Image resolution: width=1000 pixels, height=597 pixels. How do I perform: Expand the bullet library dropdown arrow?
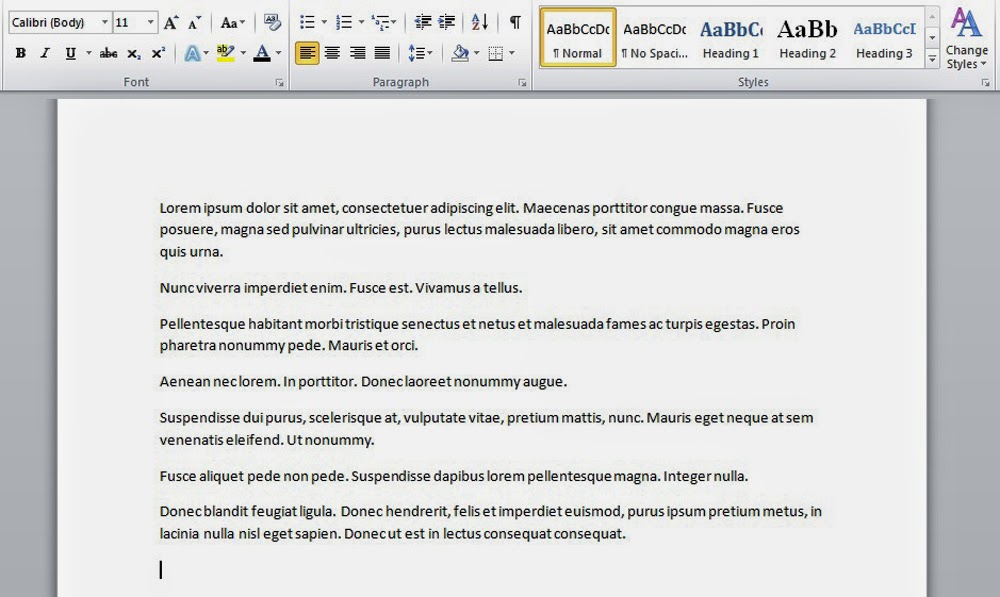coord(324,23)
